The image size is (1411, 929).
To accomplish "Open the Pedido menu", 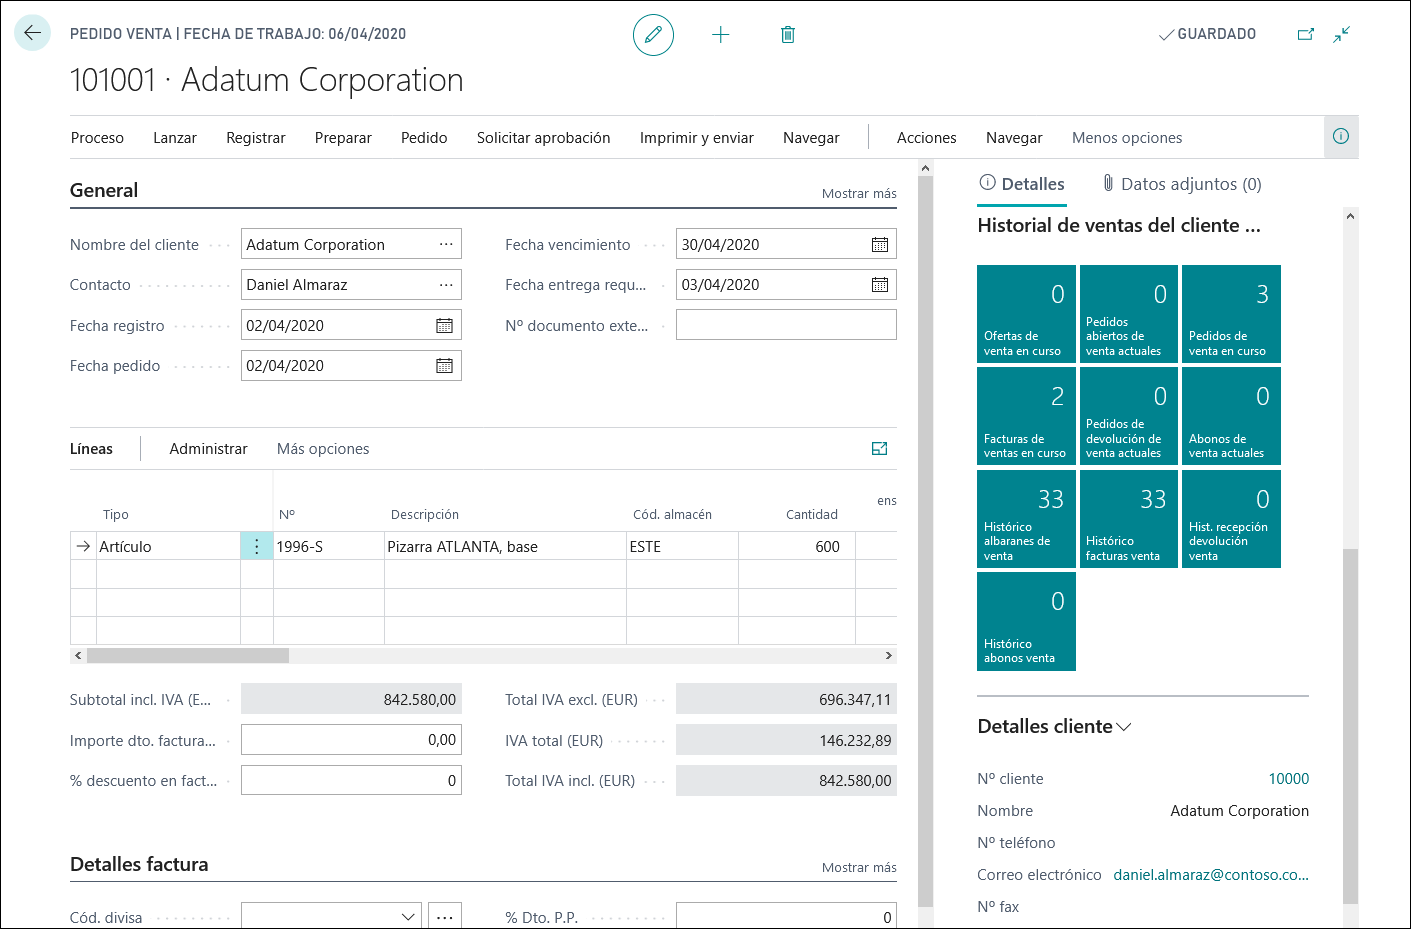I will (424, 138).
